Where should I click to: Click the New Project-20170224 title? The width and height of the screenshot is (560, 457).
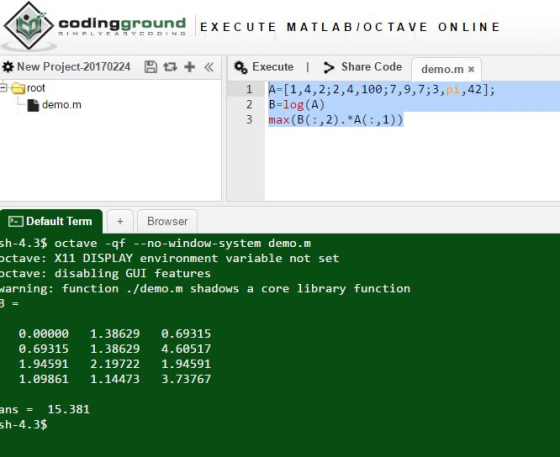(74, 67)
